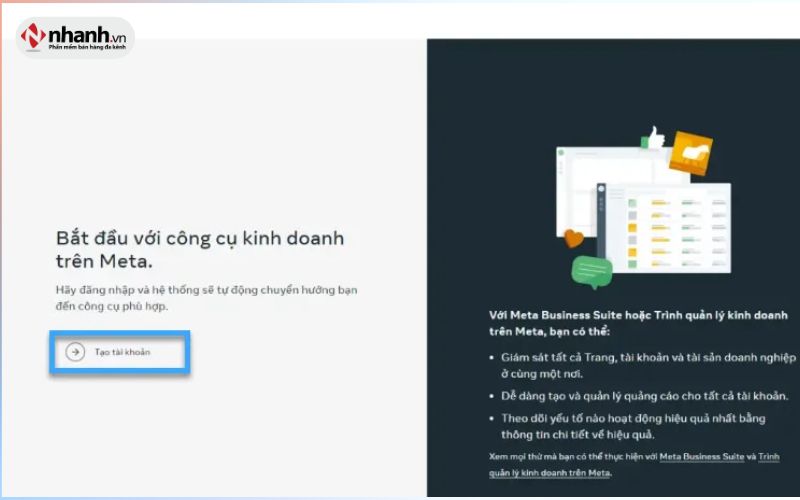Open the Meta Business Suite link
The width and height of the screenshot is (800, 500).
(x=702, y=457)
